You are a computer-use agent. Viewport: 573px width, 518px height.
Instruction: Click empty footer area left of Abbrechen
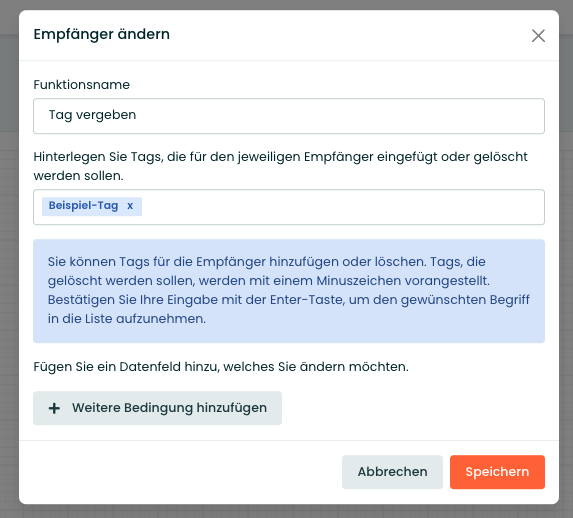click(x=179, y=472)
